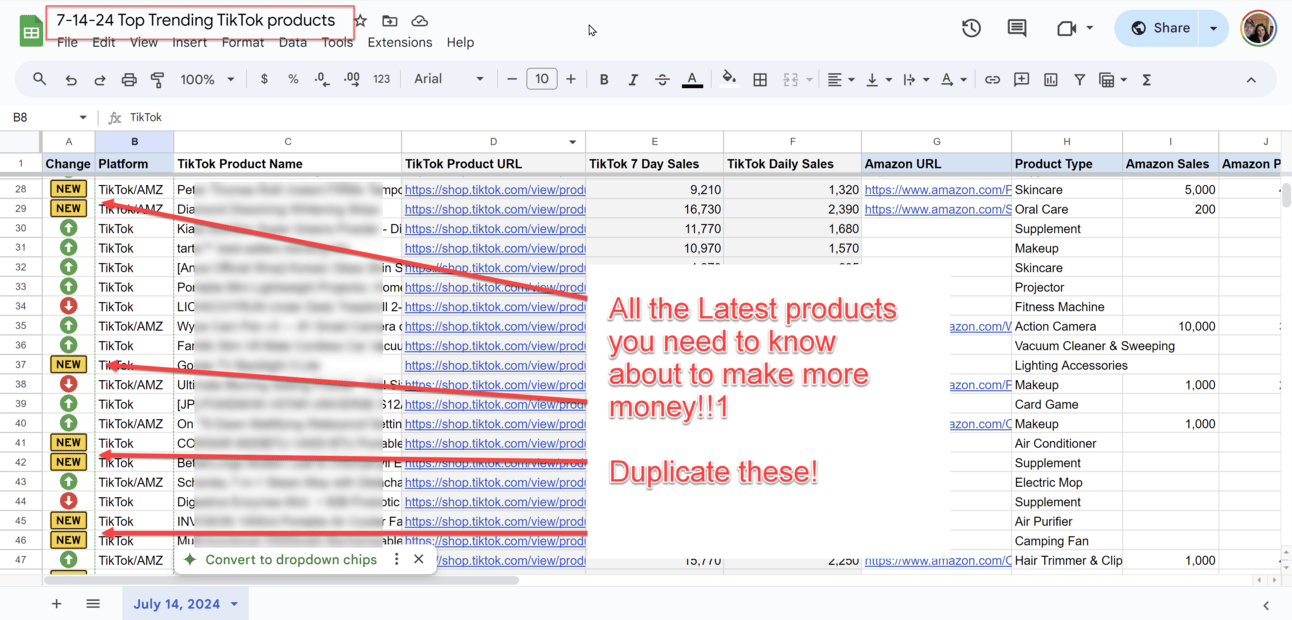Image resolution: width=1292 pixels, height=620 pixels.
Task: Open the comments history icon
Action: click(x=1017, y=28)
